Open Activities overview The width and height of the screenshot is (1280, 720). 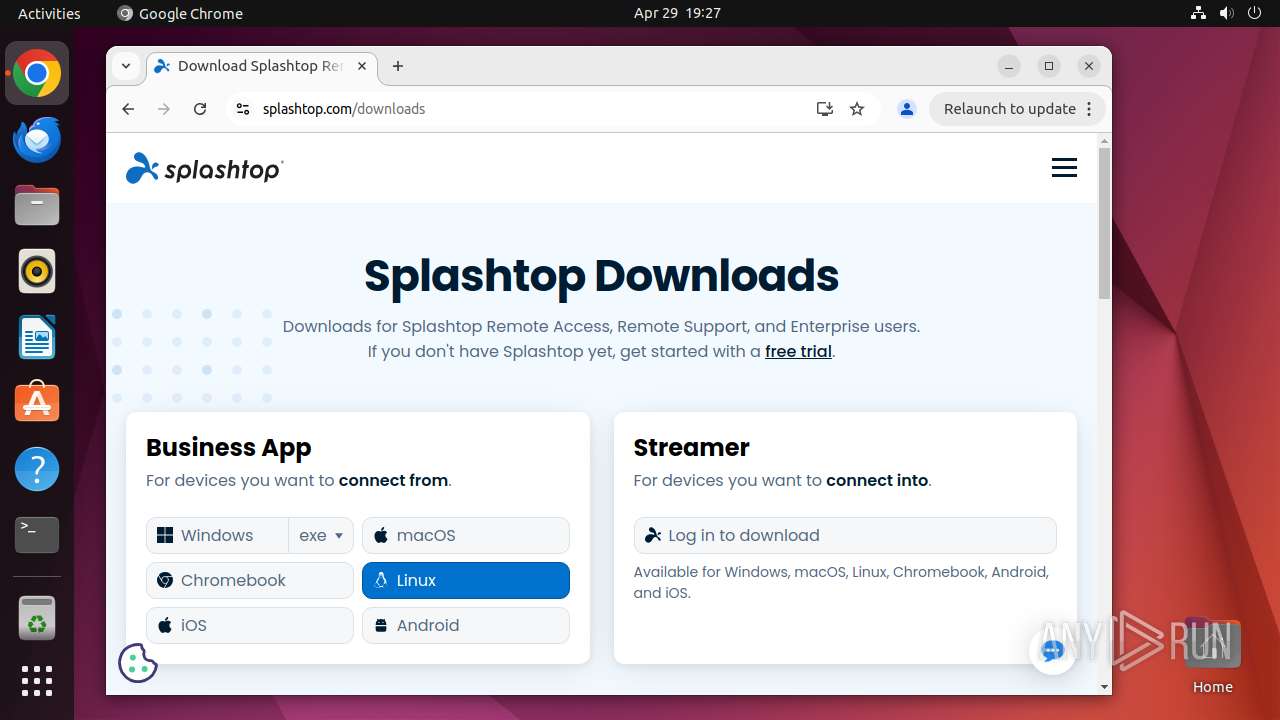[x=49, y=13]
